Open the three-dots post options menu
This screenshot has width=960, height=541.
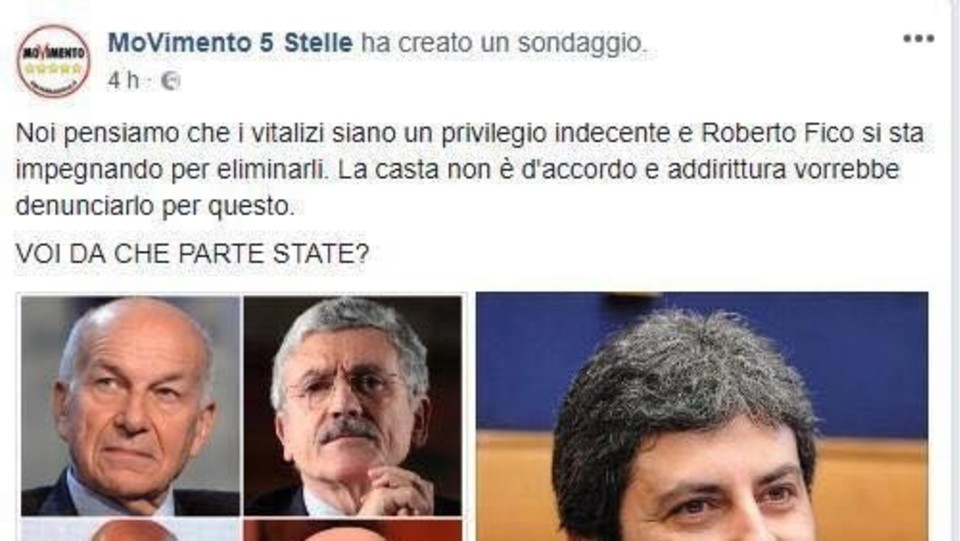tap(918, 39)
